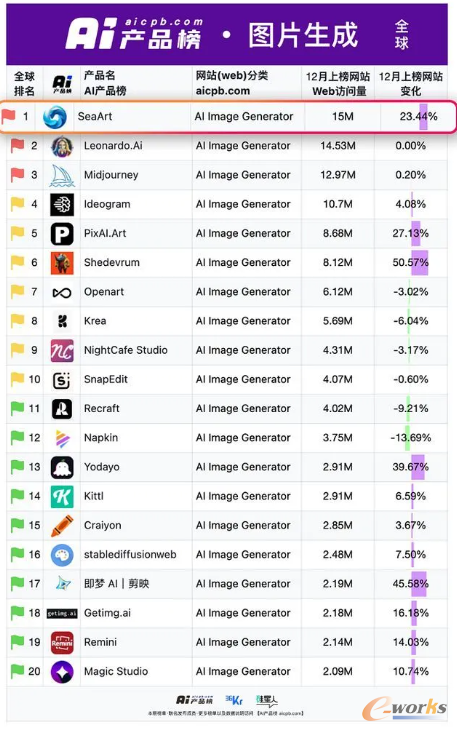Click the Kittl green K logo

(x=62, y=497)
